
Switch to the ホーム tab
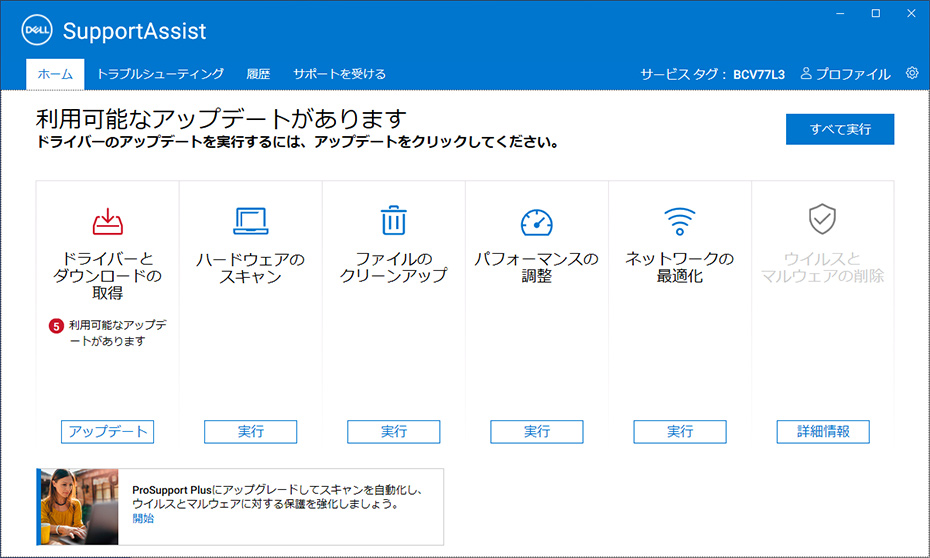point(55,74)
